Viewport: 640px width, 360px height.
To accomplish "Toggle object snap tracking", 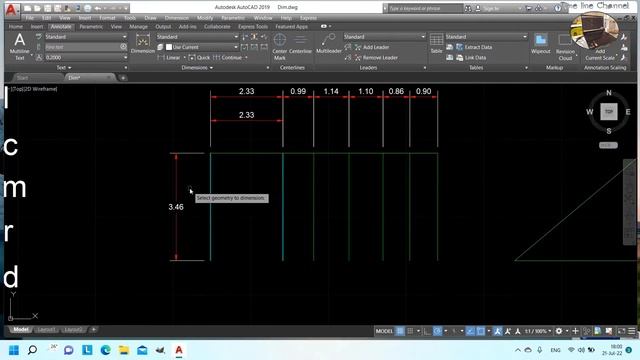I will tap(470, 331).
